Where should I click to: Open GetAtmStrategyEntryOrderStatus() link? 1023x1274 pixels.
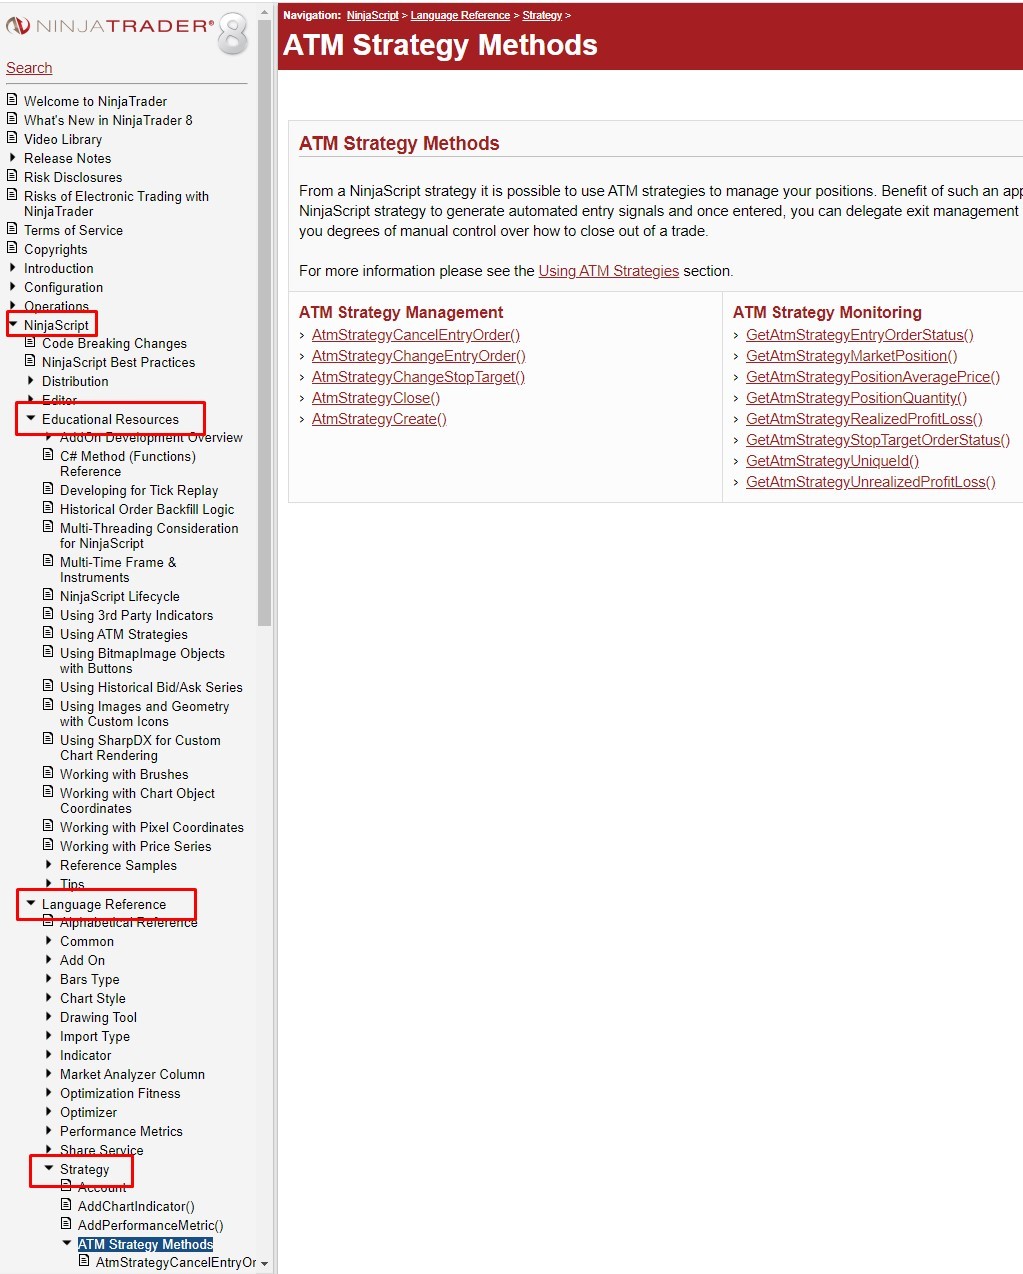(x=860, y=335)
